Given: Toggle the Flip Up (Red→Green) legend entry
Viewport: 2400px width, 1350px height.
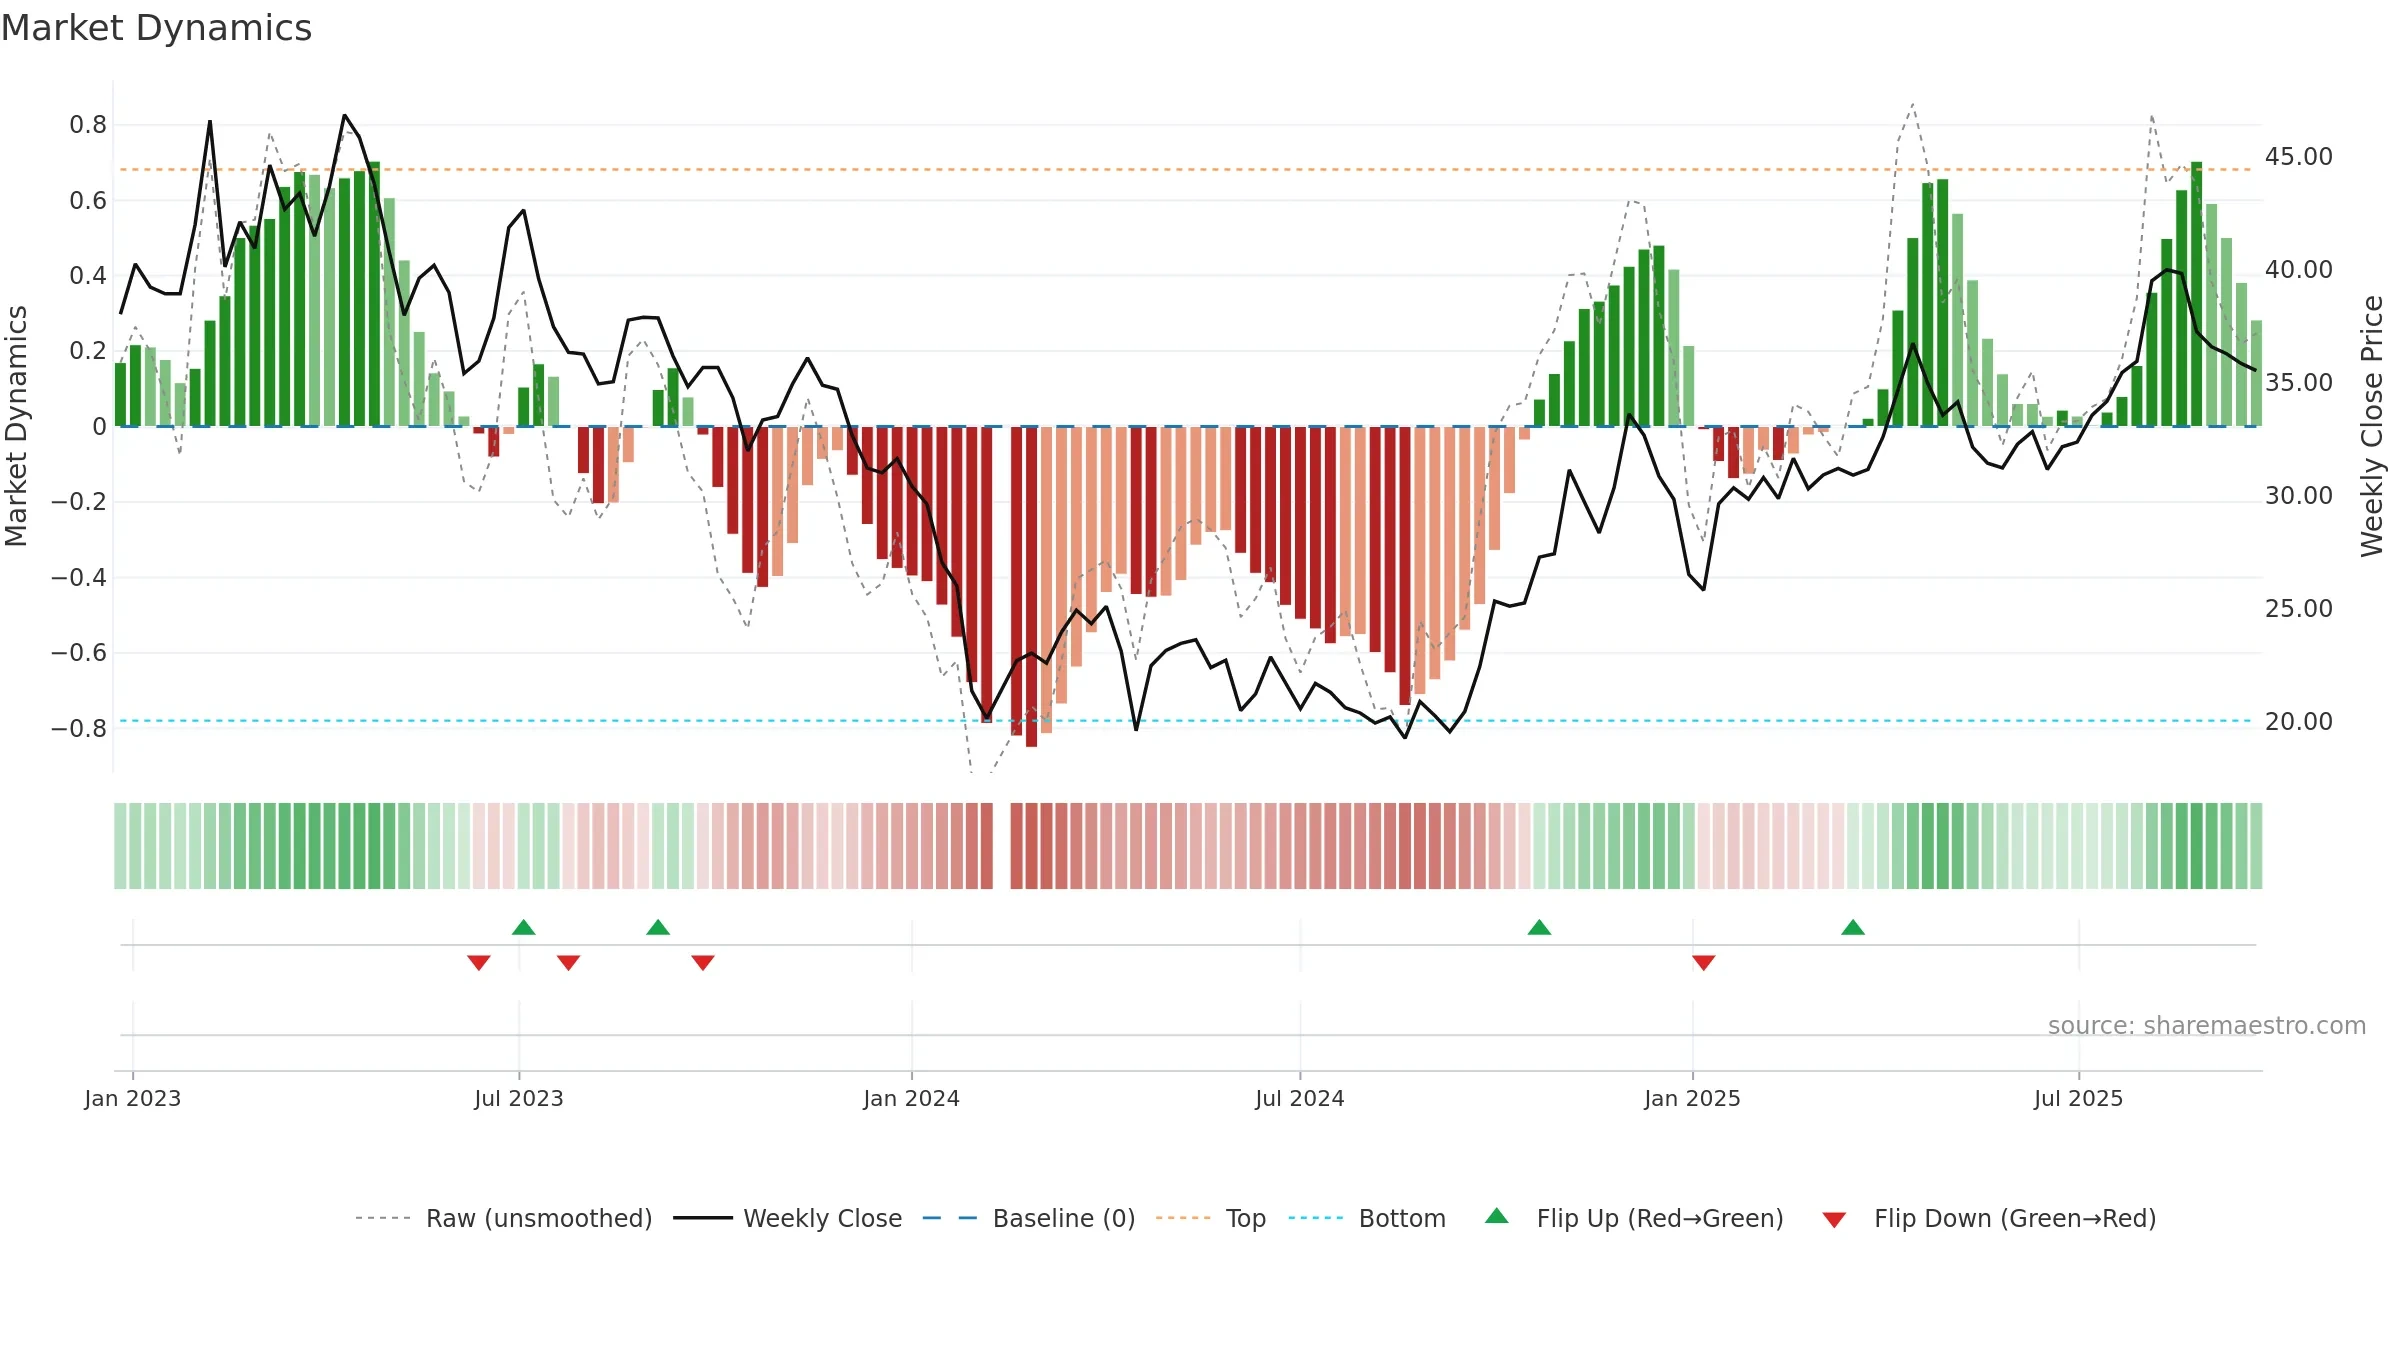Looking at the screenshot, I should pyautogui.click(x=1634, y=1218).
